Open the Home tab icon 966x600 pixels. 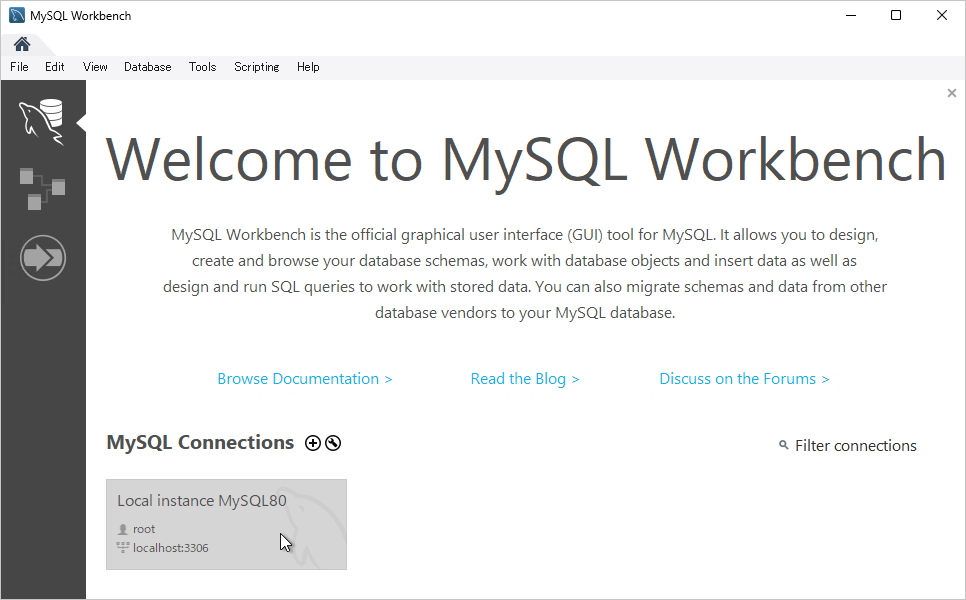(x=22, y=44)
